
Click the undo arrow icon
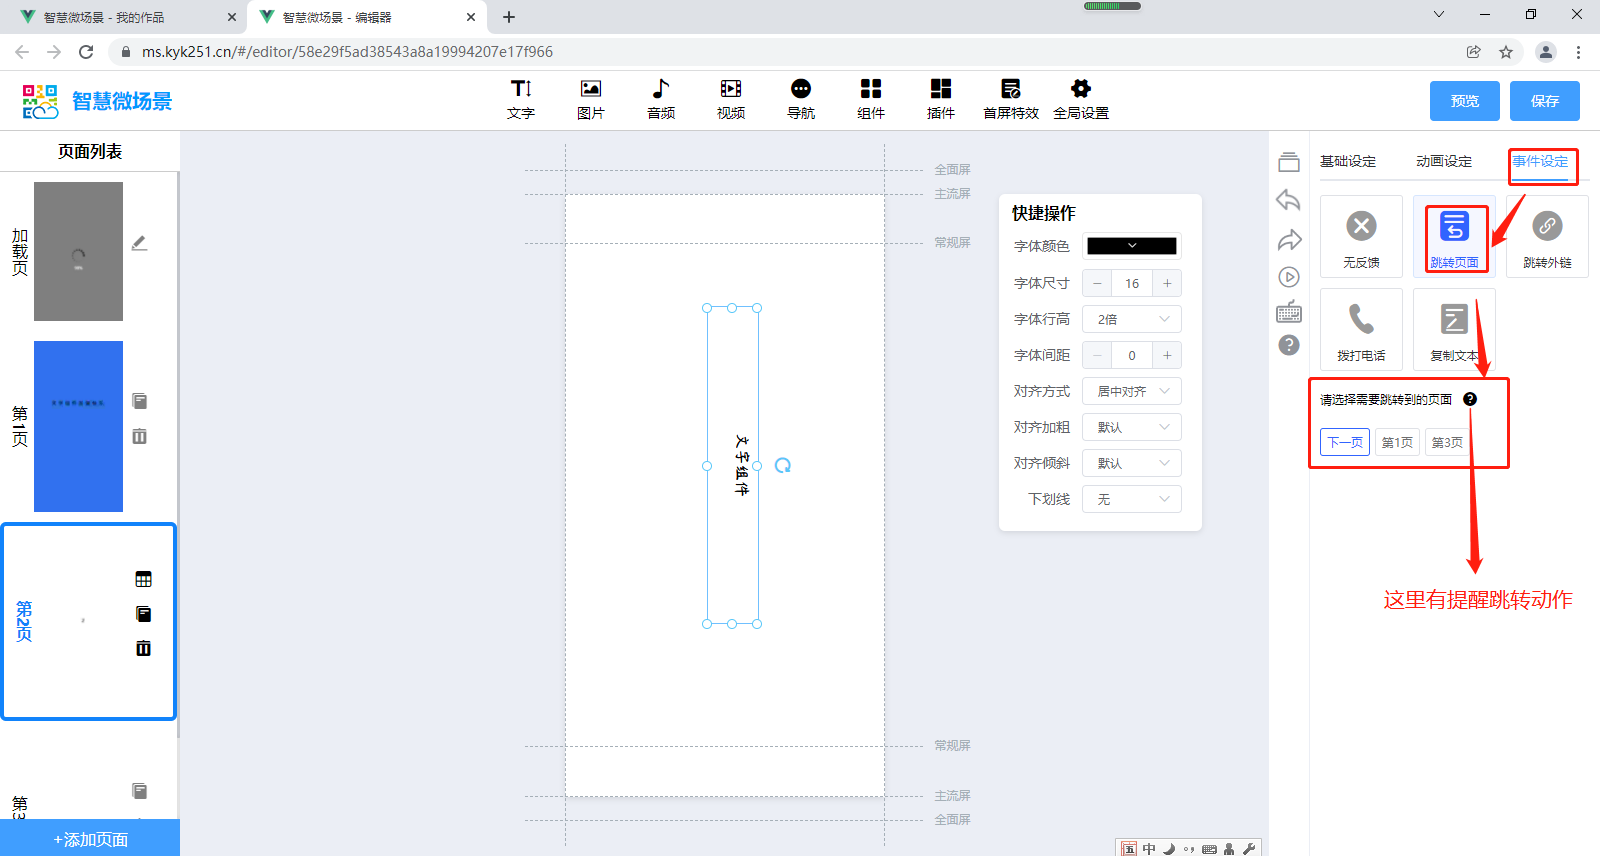pyautogui.click(x=1288, y=200)
